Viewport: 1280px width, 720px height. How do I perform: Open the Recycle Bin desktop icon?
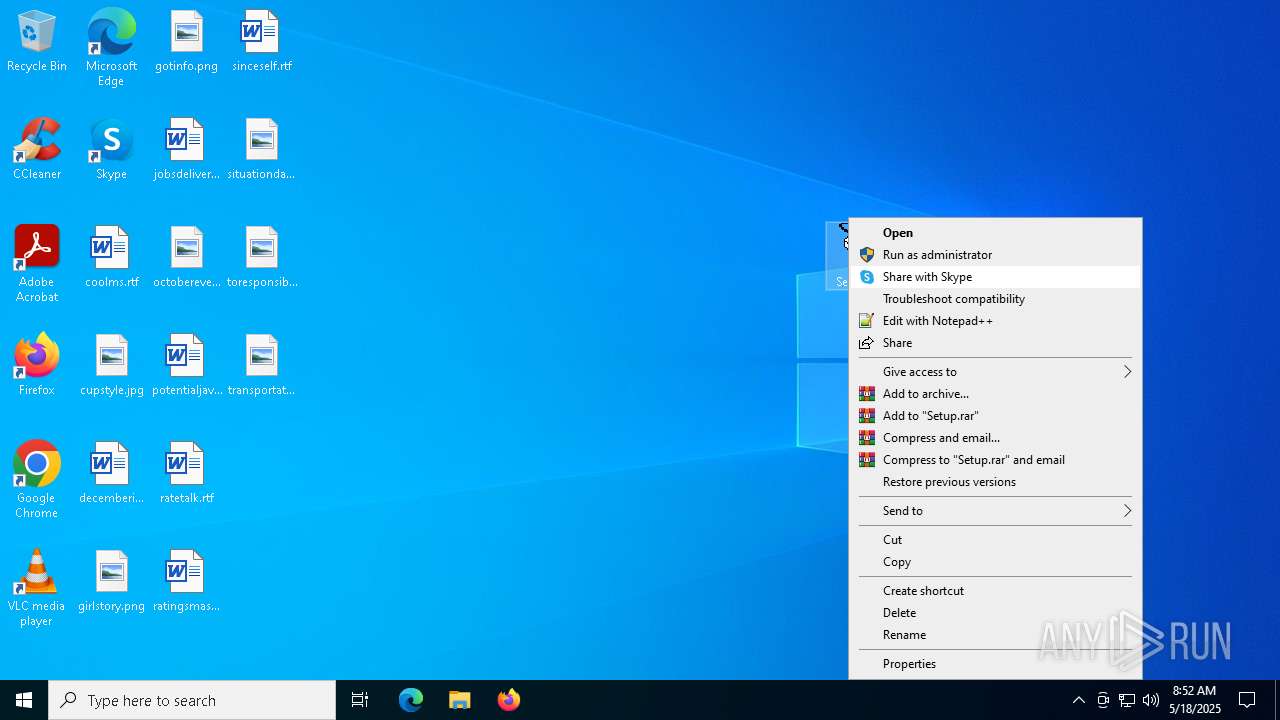(37, 42)
